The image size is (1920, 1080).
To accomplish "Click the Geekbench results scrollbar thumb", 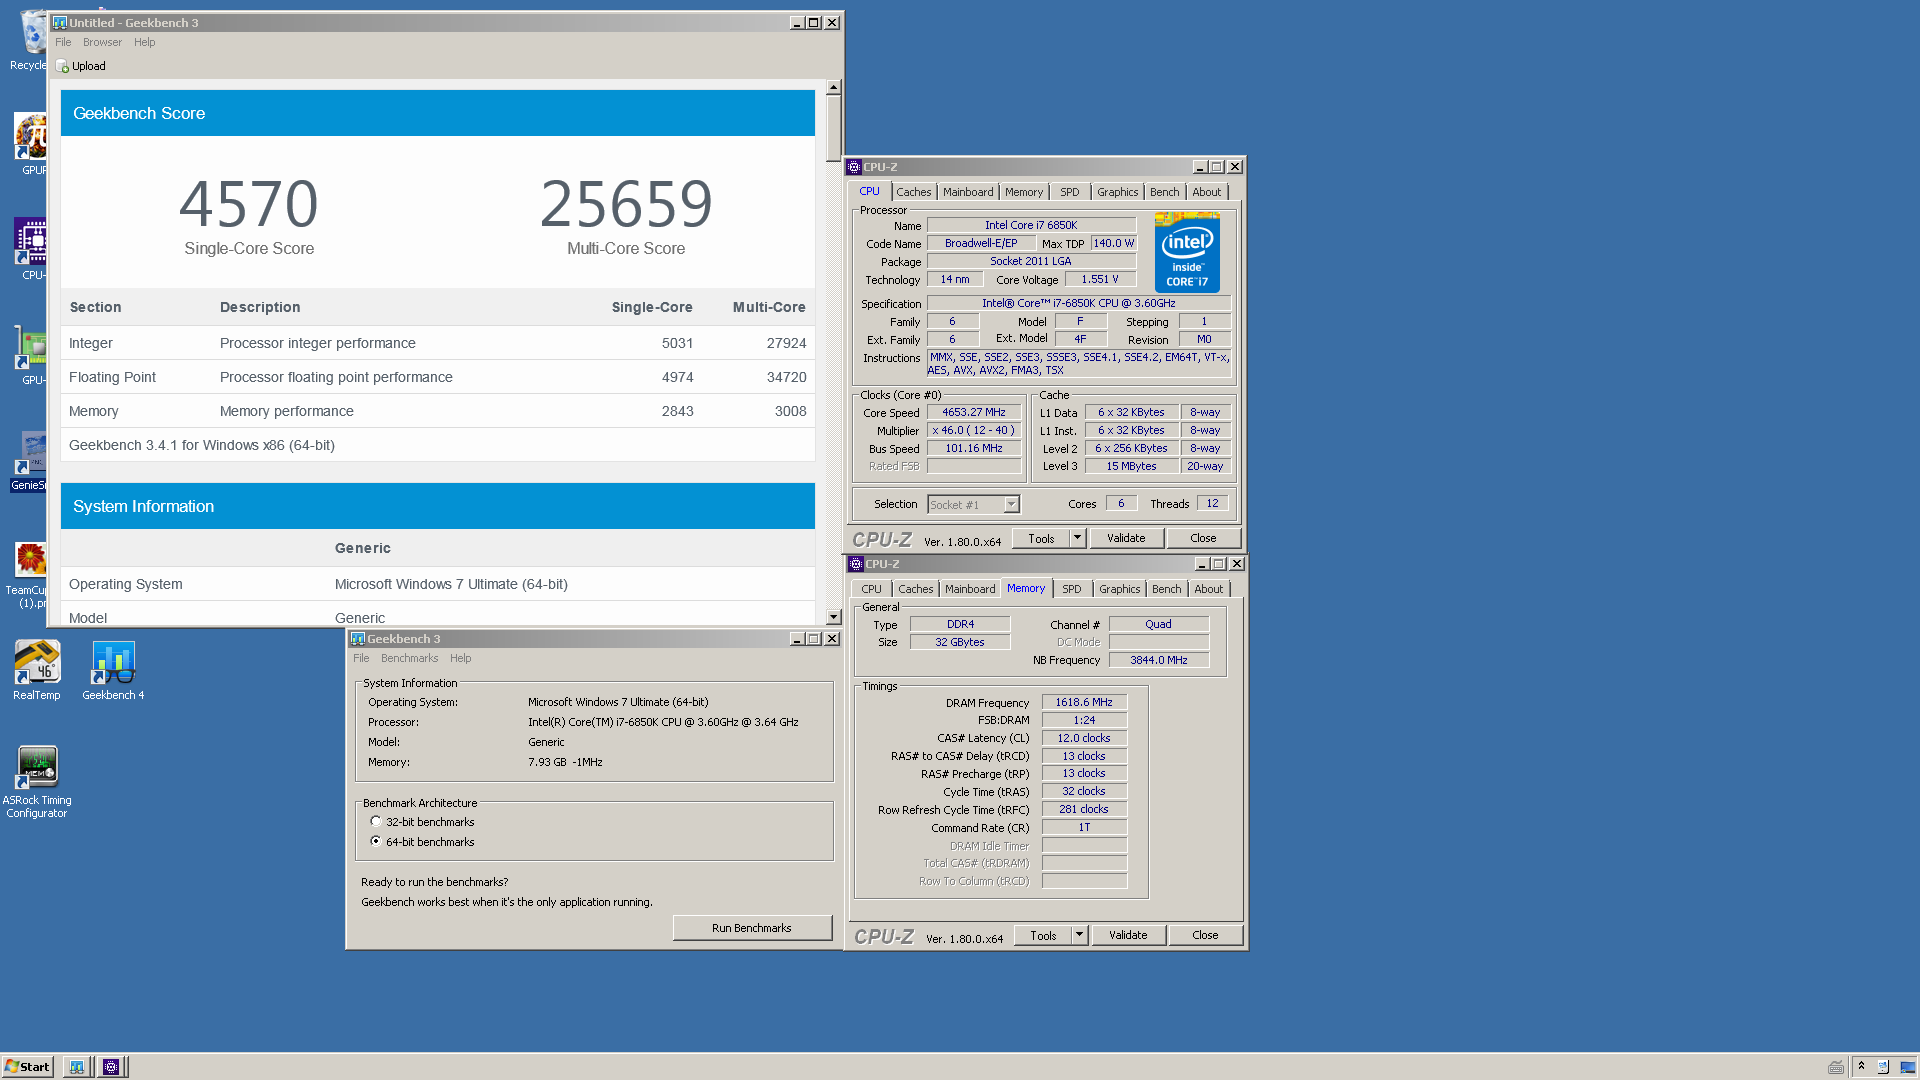I will click(x=833, y=129).
